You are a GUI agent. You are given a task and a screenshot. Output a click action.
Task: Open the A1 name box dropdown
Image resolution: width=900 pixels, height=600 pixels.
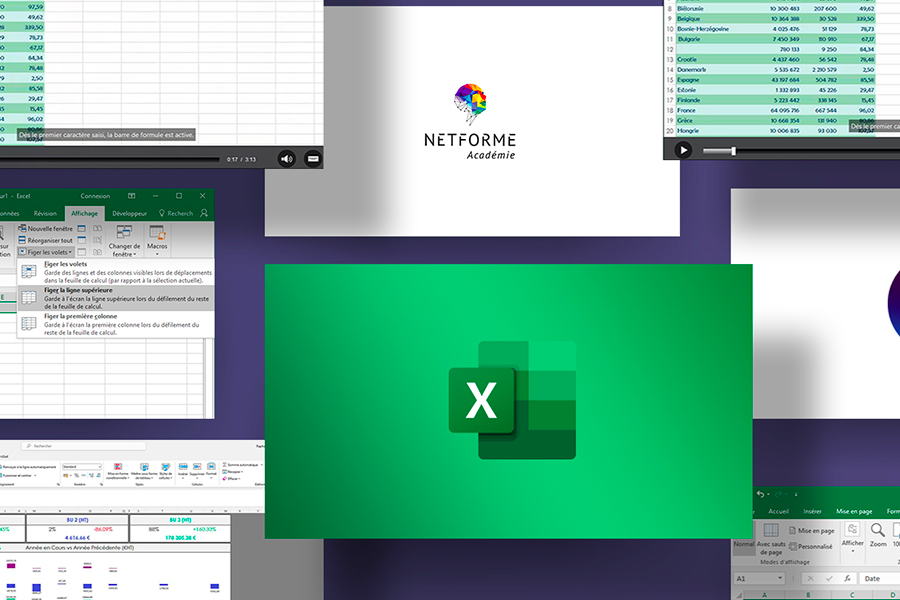pos(780,578)
